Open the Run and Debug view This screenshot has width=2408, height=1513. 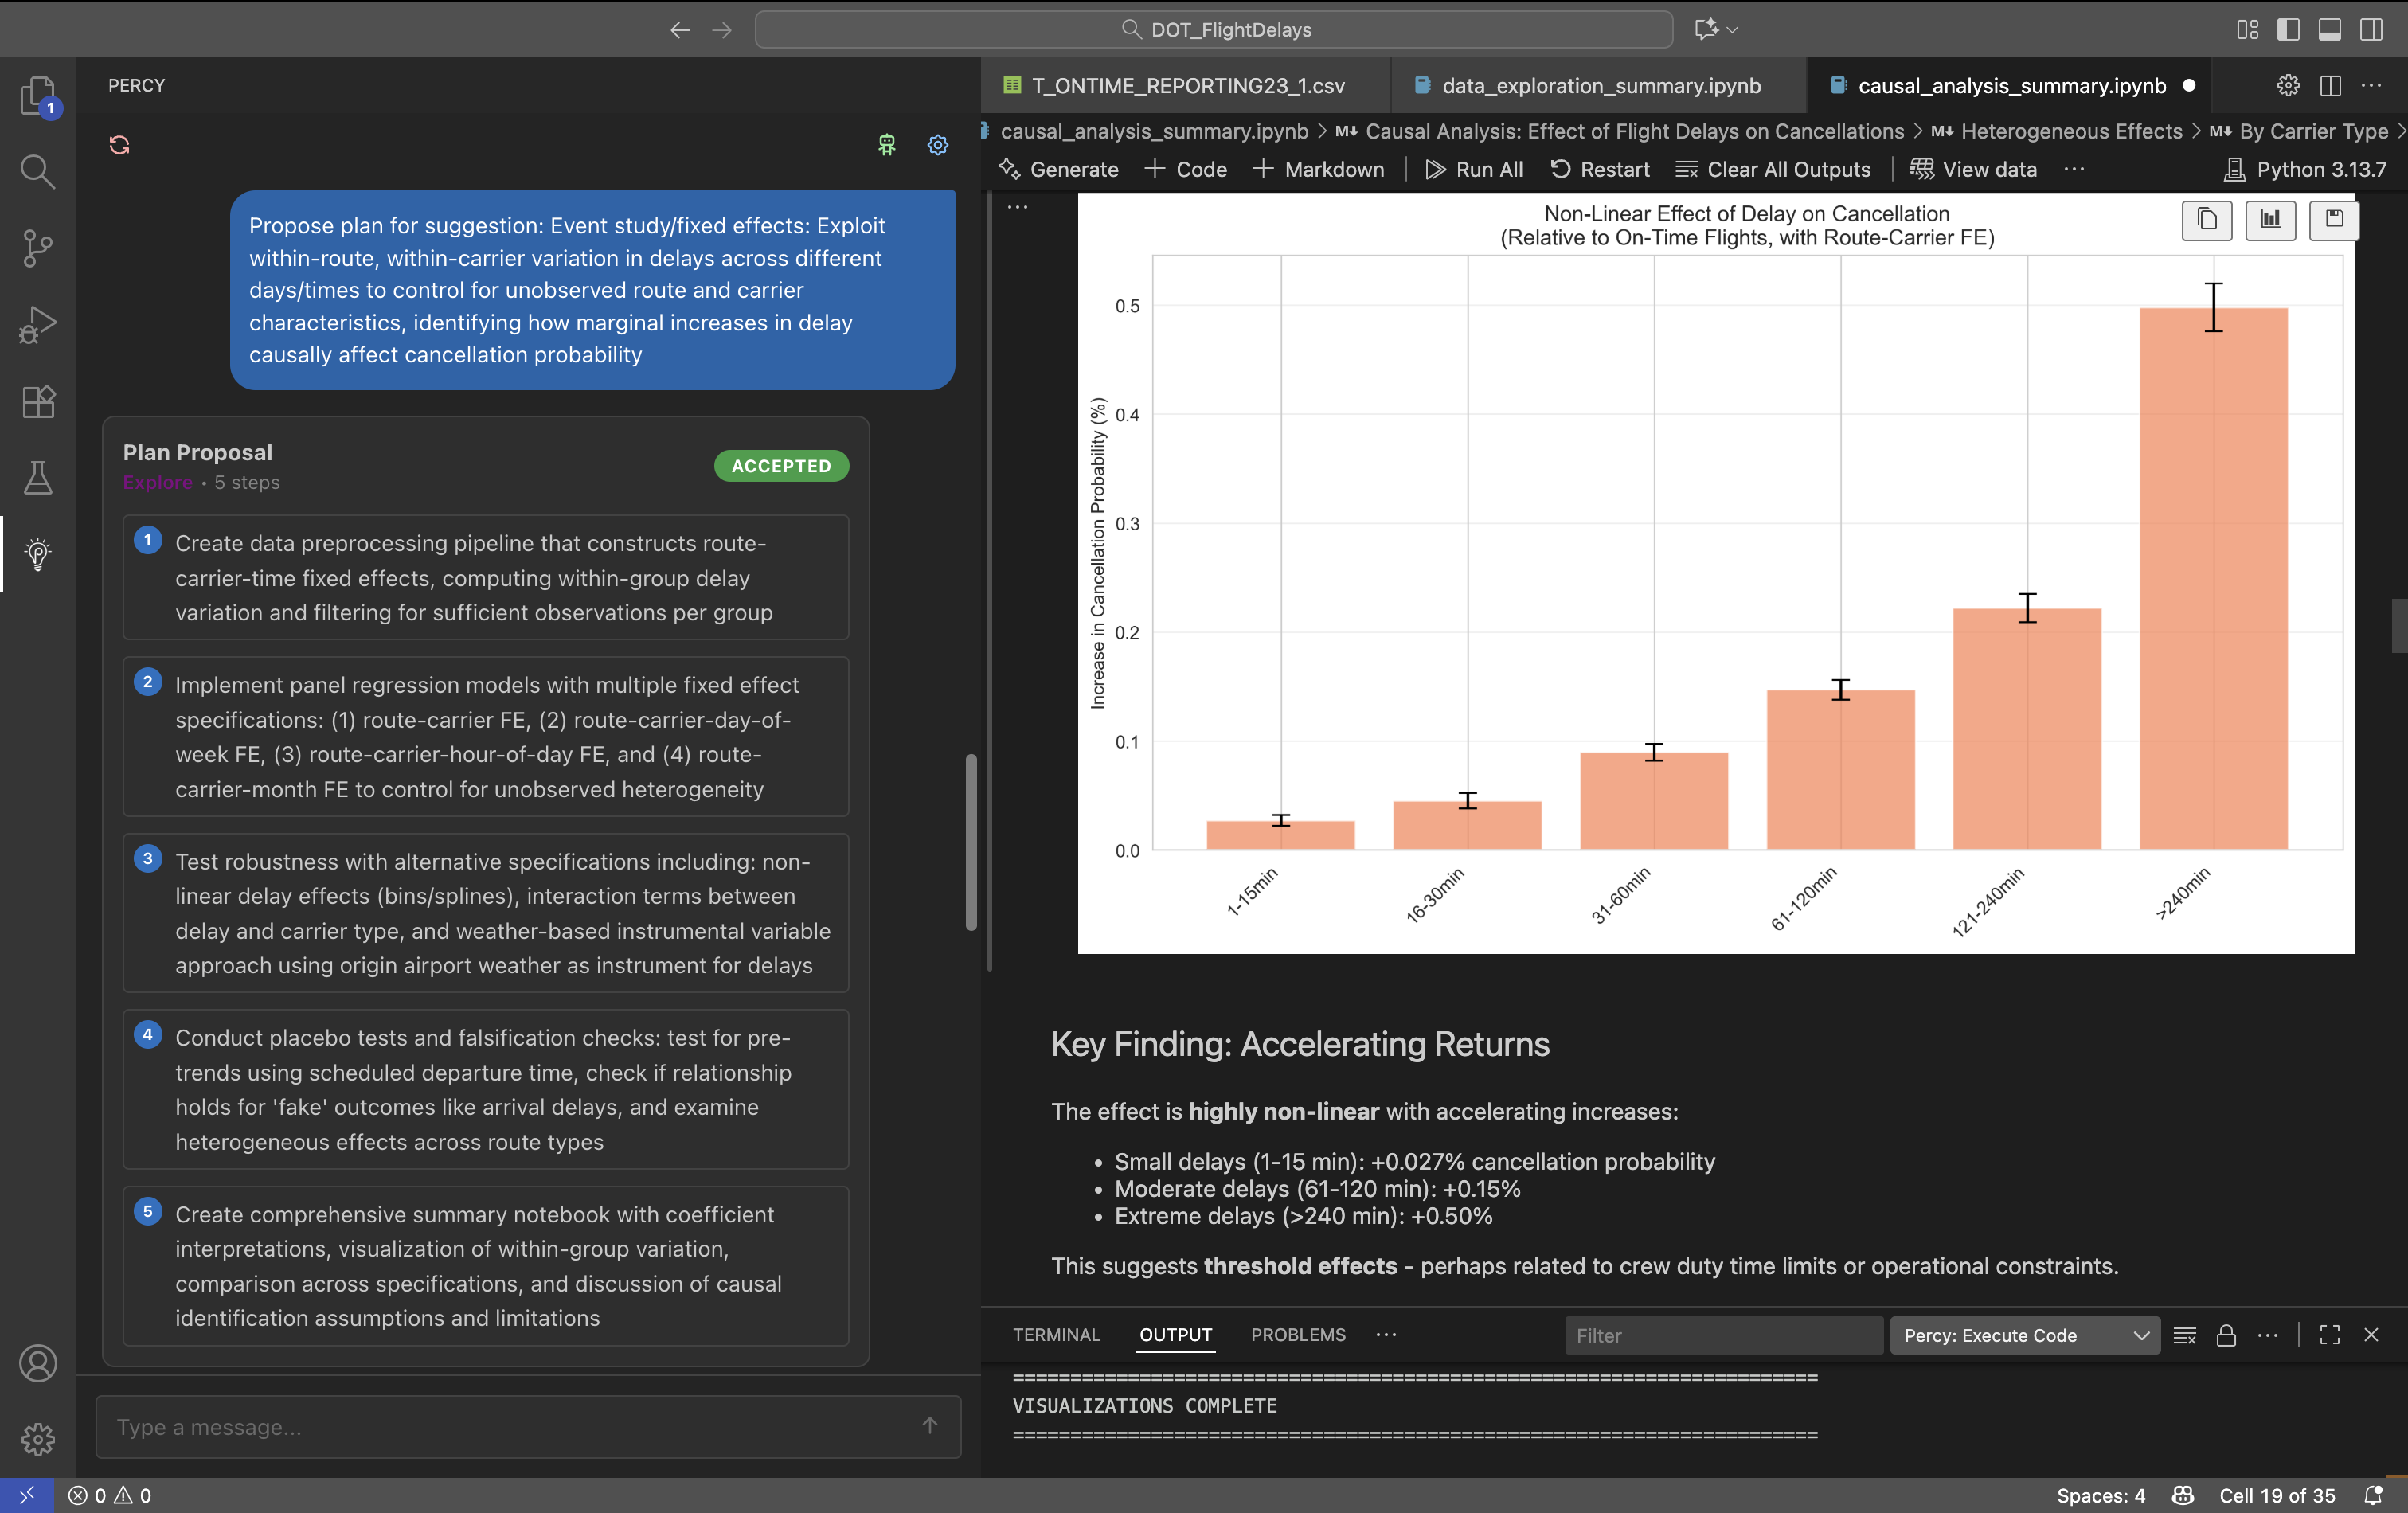tap(38, 325)
